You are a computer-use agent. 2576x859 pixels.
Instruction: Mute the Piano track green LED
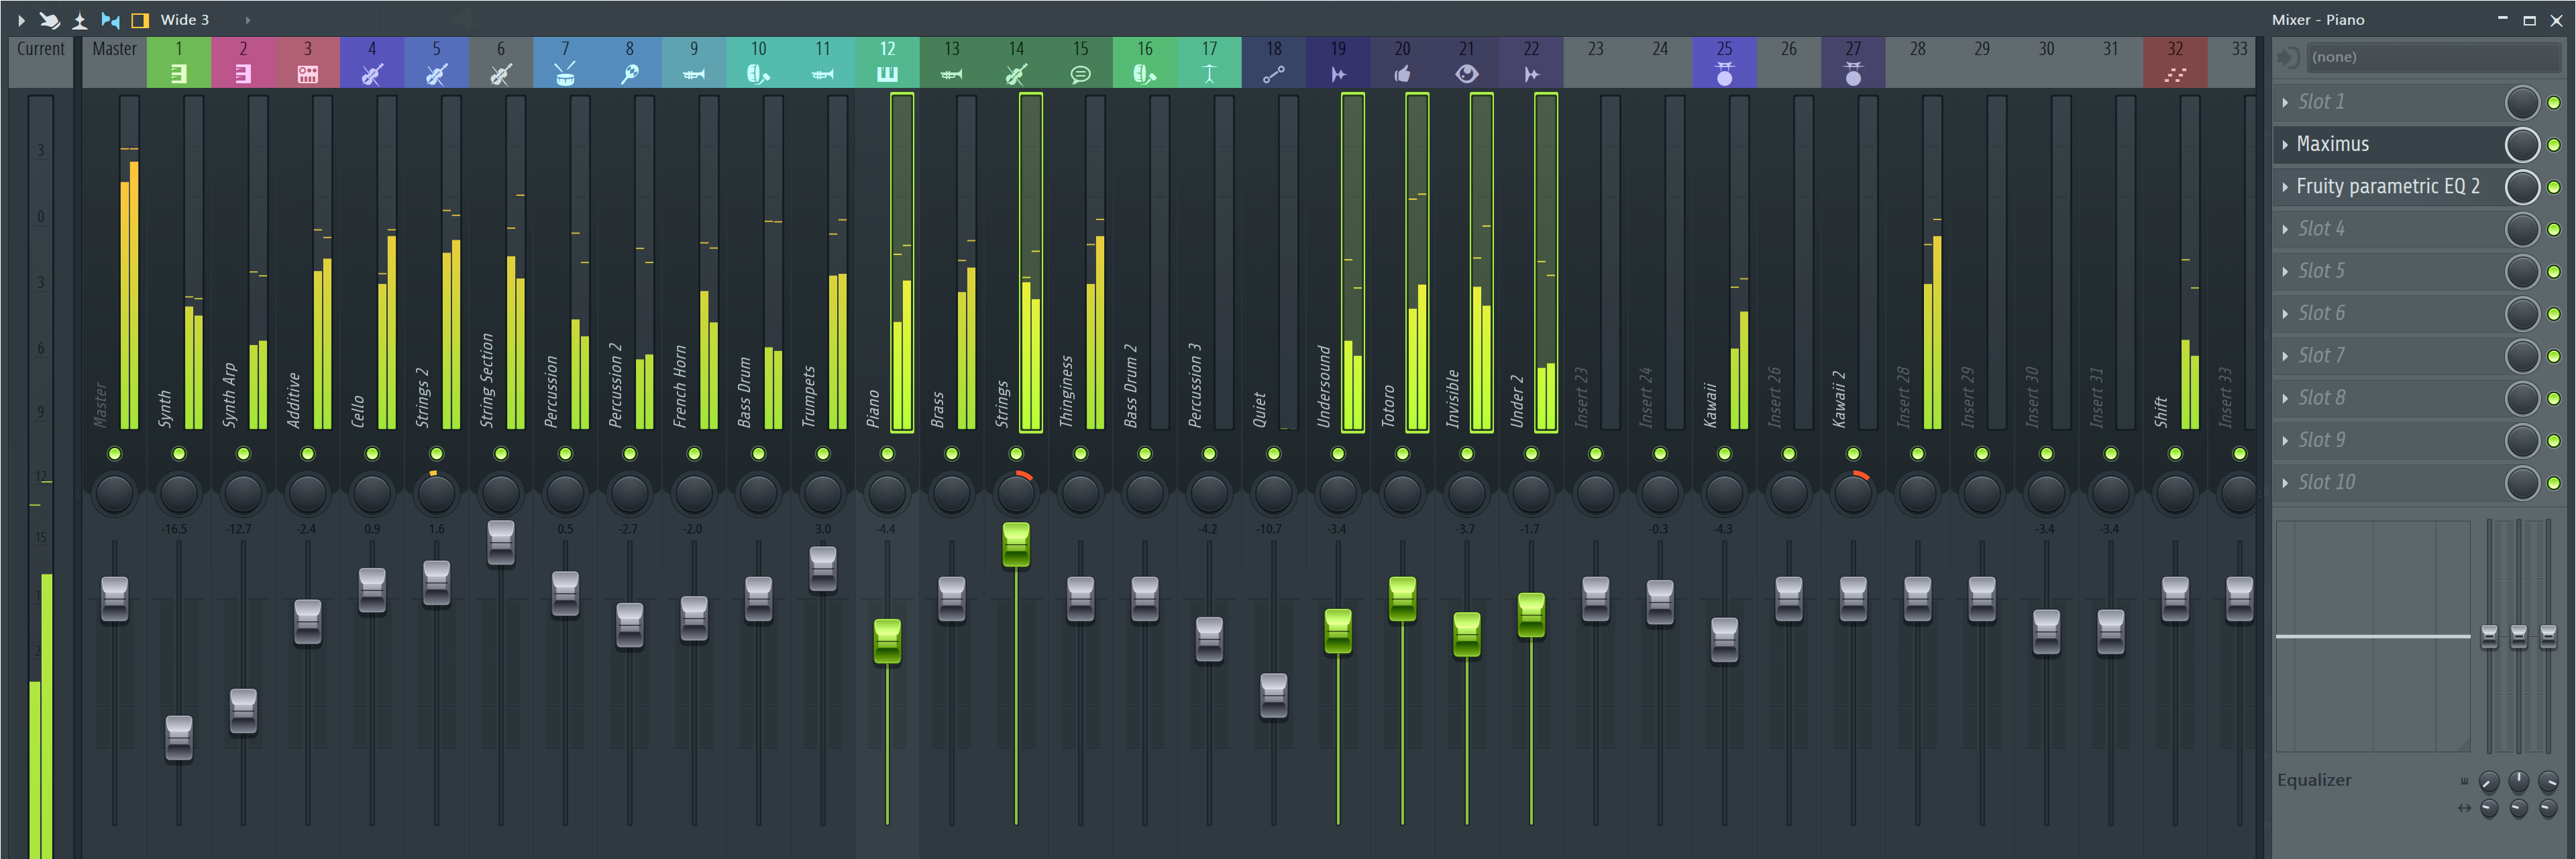coord(887,454)
